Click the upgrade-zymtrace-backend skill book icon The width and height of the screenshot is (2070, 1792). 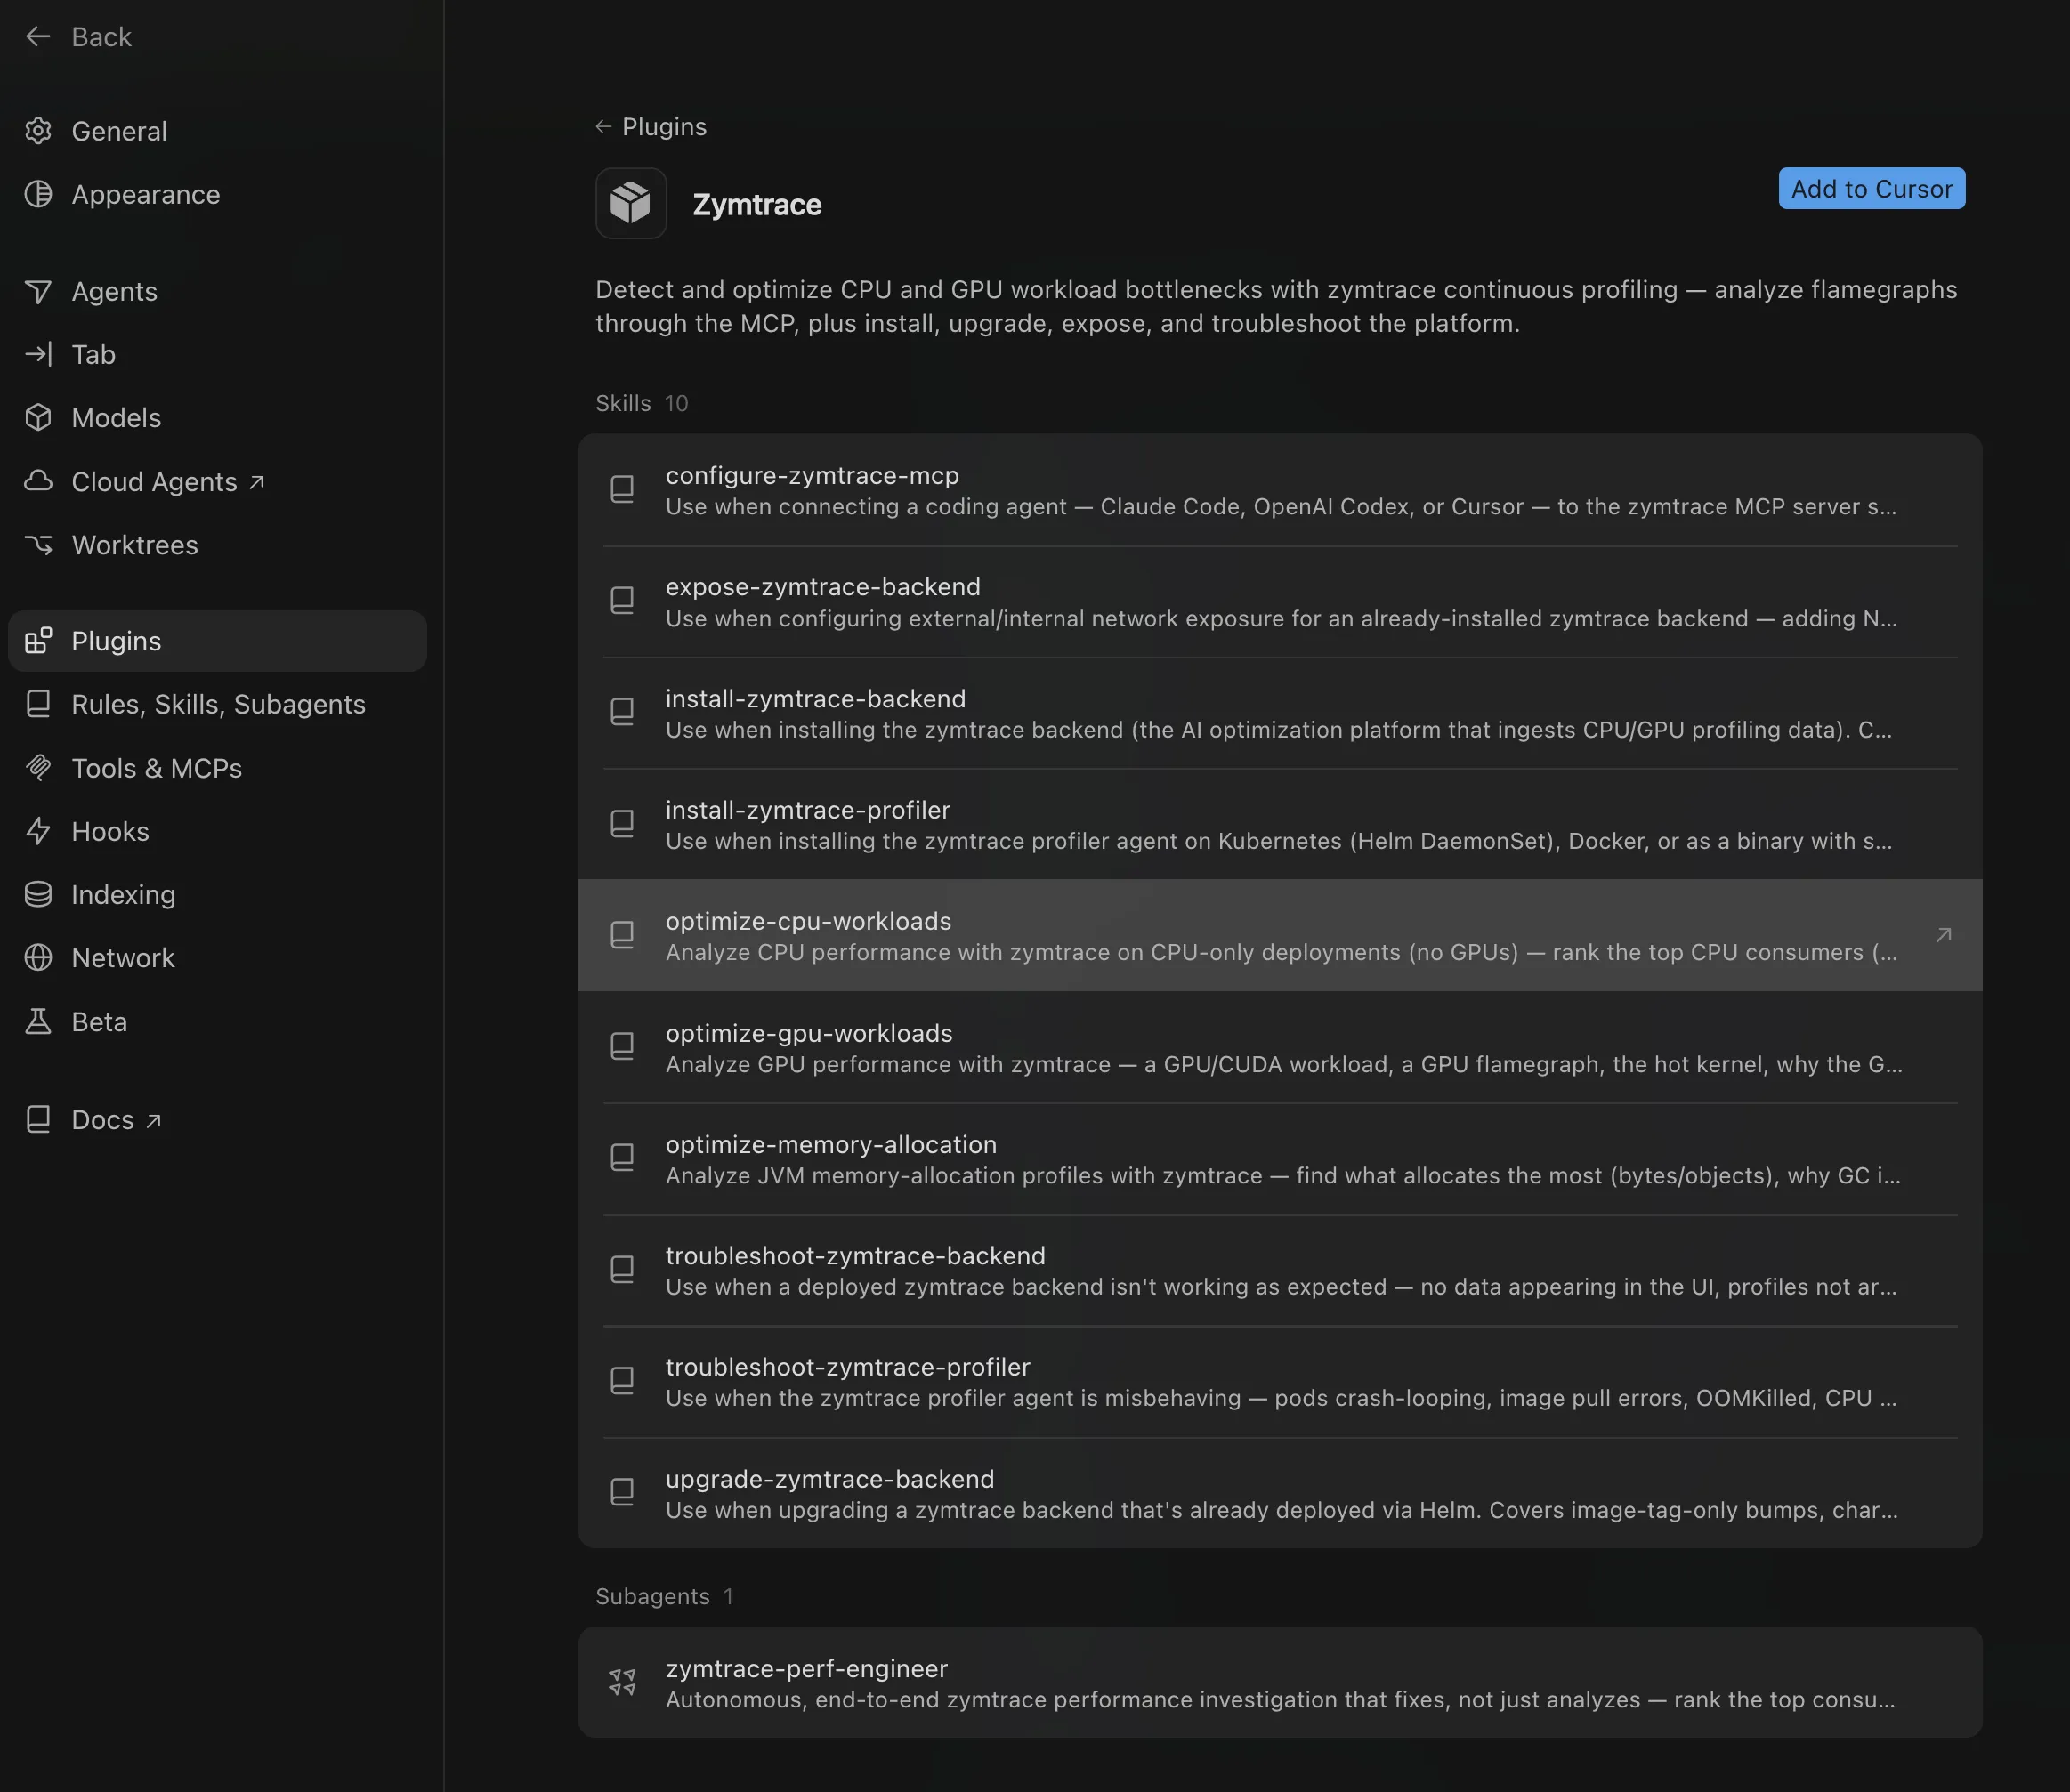tap(622, 1493)
